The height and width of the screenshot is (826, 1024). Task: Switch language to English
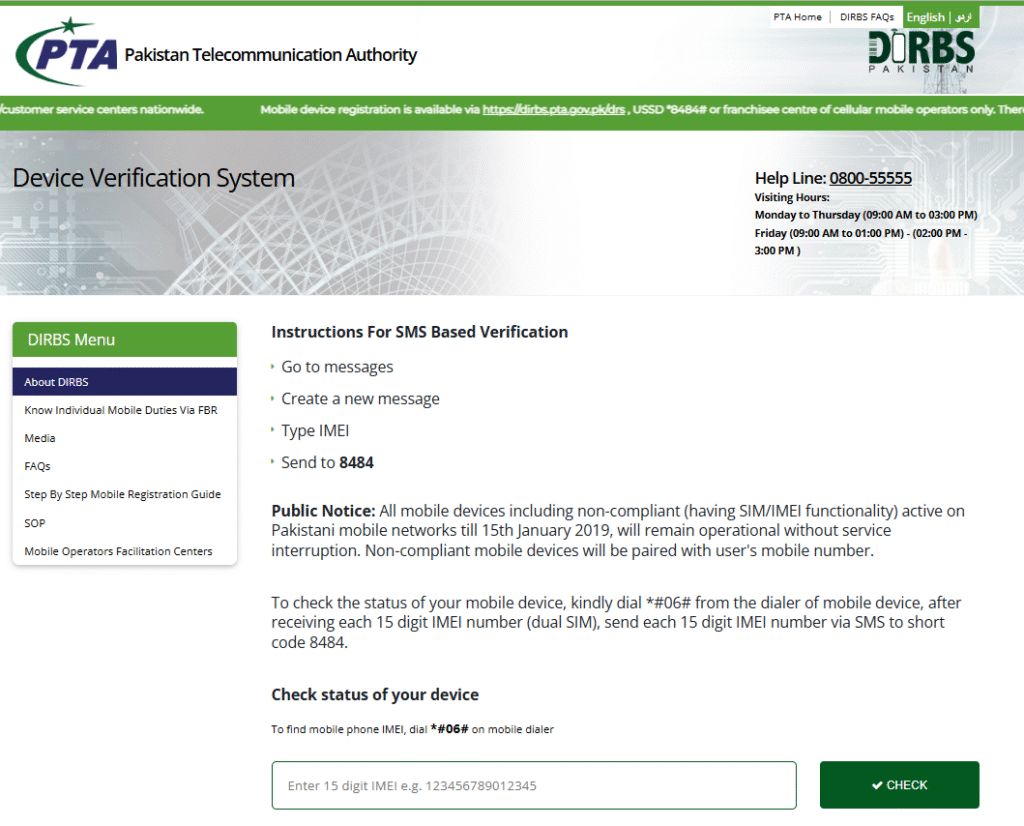coord(925,17)
